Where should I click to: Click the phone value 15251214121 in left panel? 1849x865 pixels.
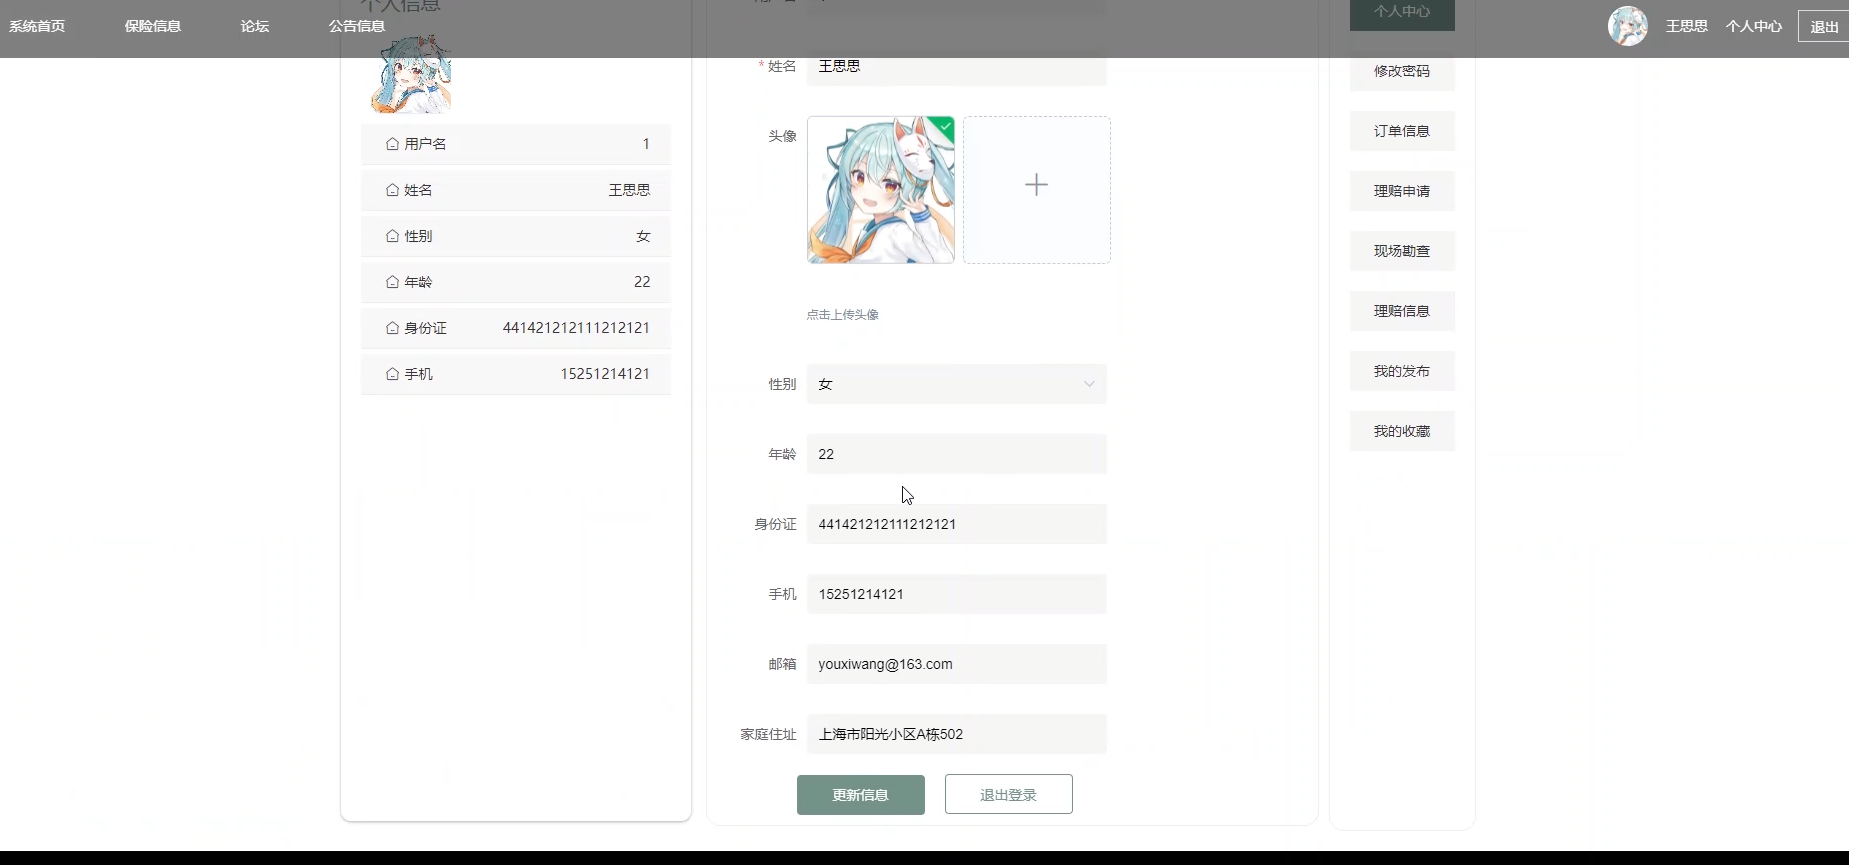(605, 374)
